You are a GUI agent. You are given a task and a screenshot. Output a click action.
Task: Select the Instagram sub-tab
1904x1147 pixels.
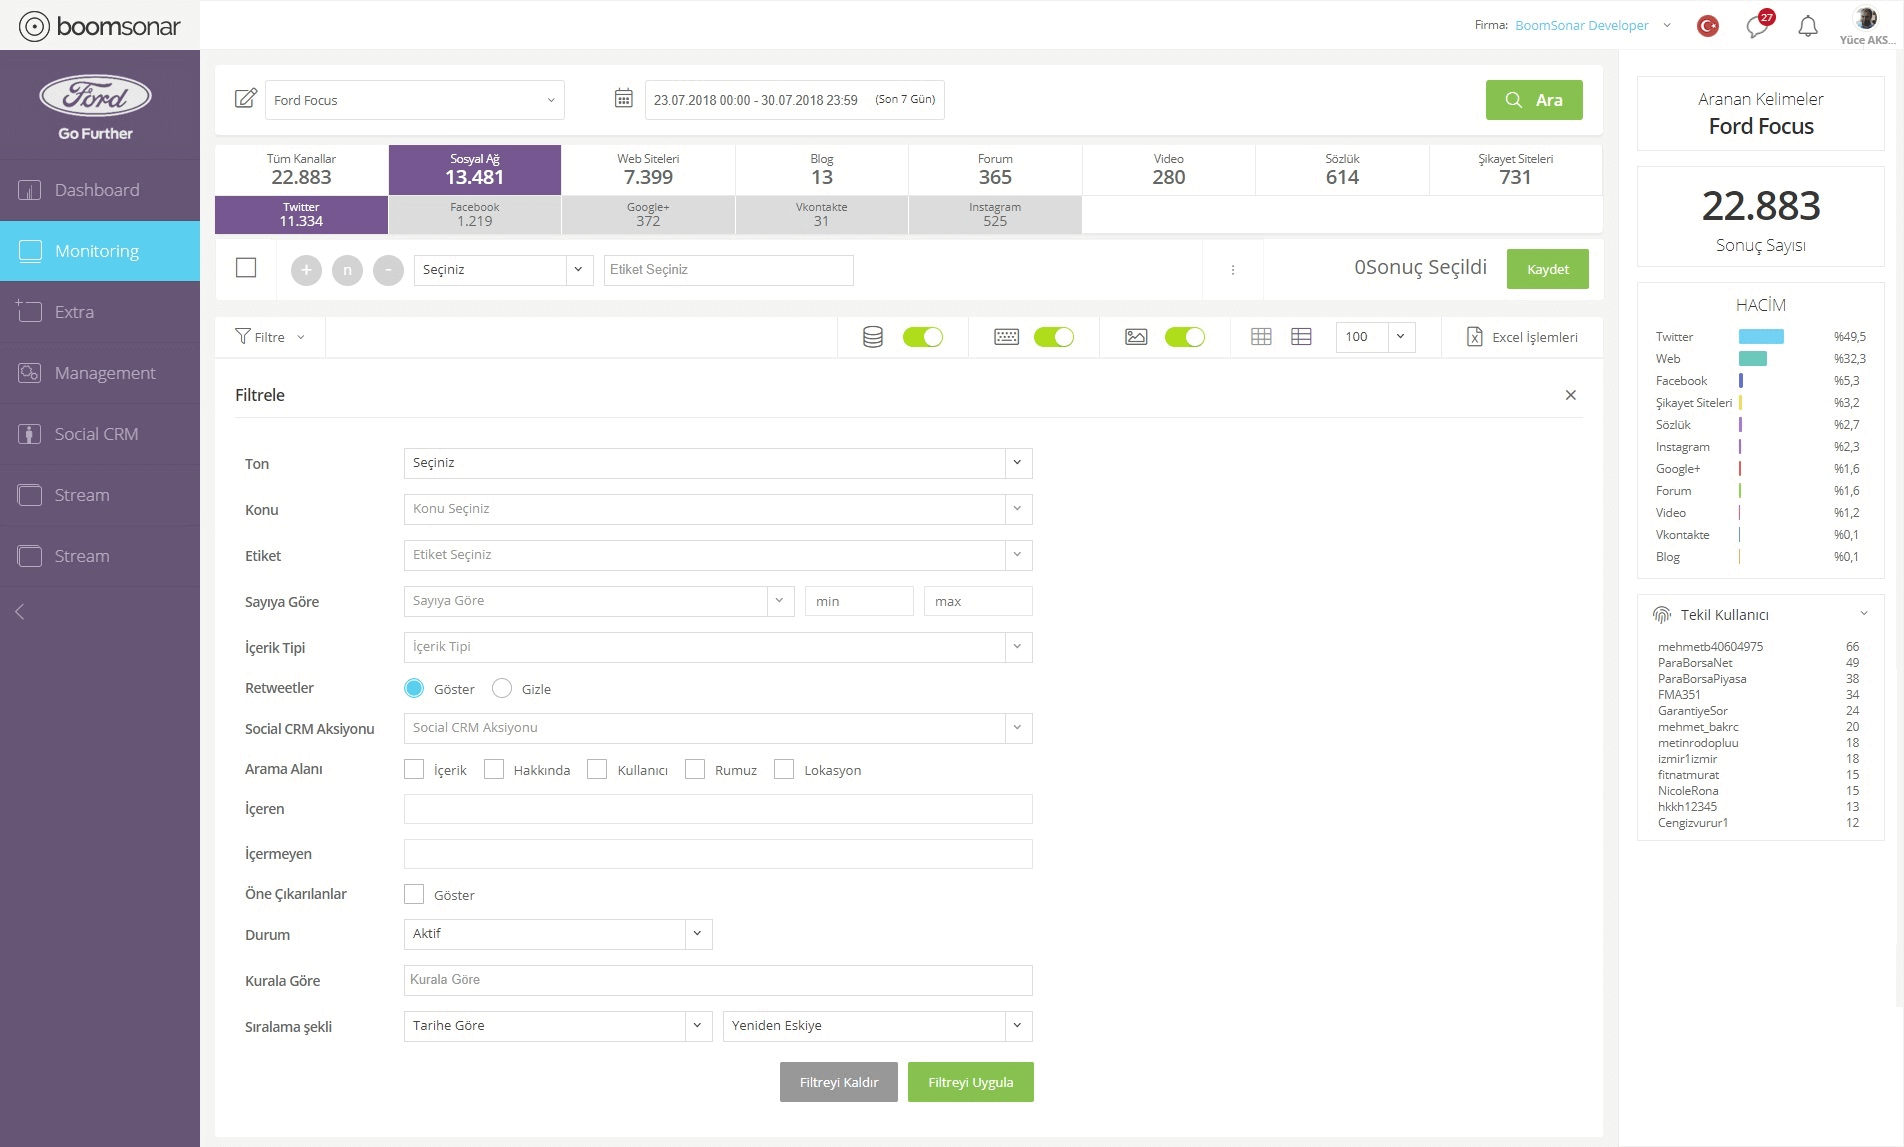pyautogui.click(x=995, y=215)
